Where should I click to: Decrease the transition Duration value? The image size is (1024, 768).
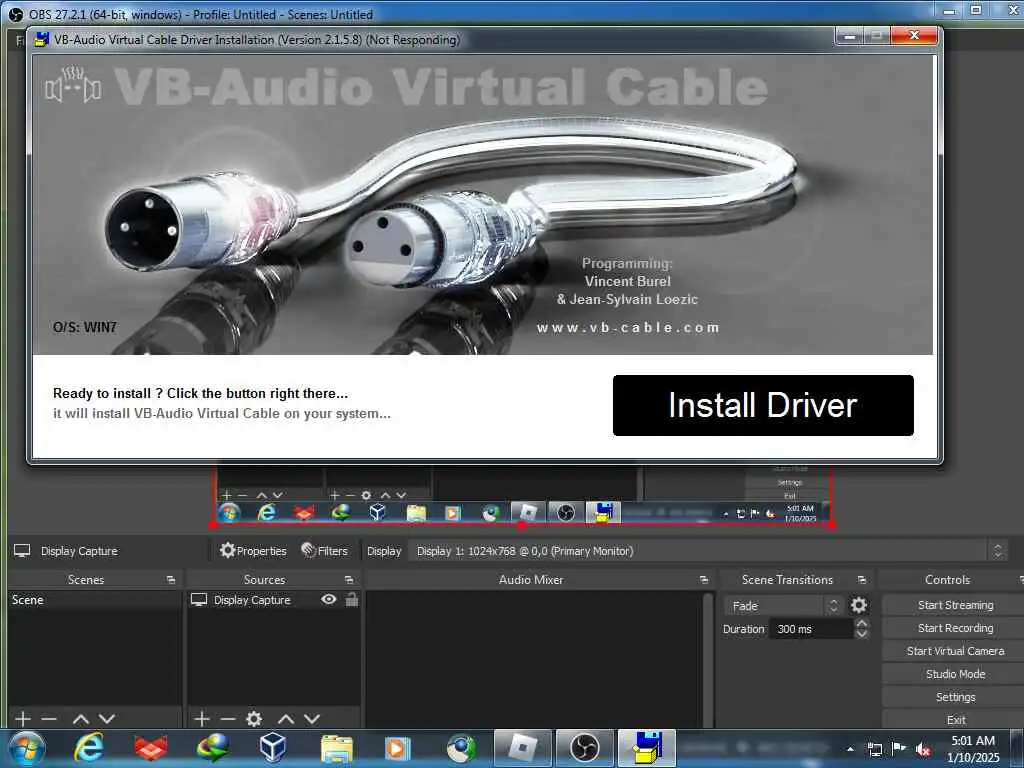862,633
